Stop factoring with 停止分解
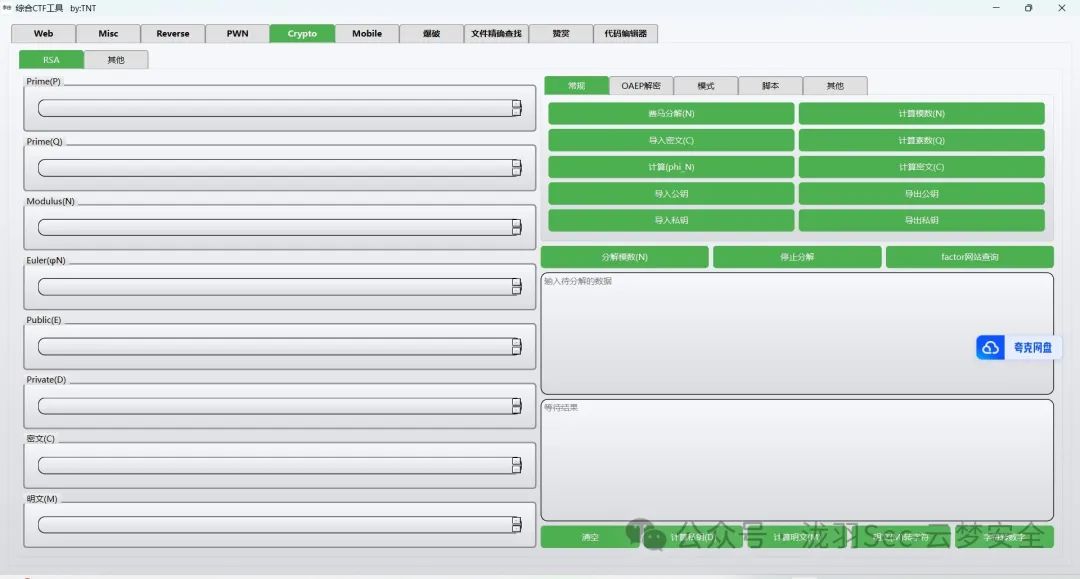1080x579 pixels. point(797,257)
